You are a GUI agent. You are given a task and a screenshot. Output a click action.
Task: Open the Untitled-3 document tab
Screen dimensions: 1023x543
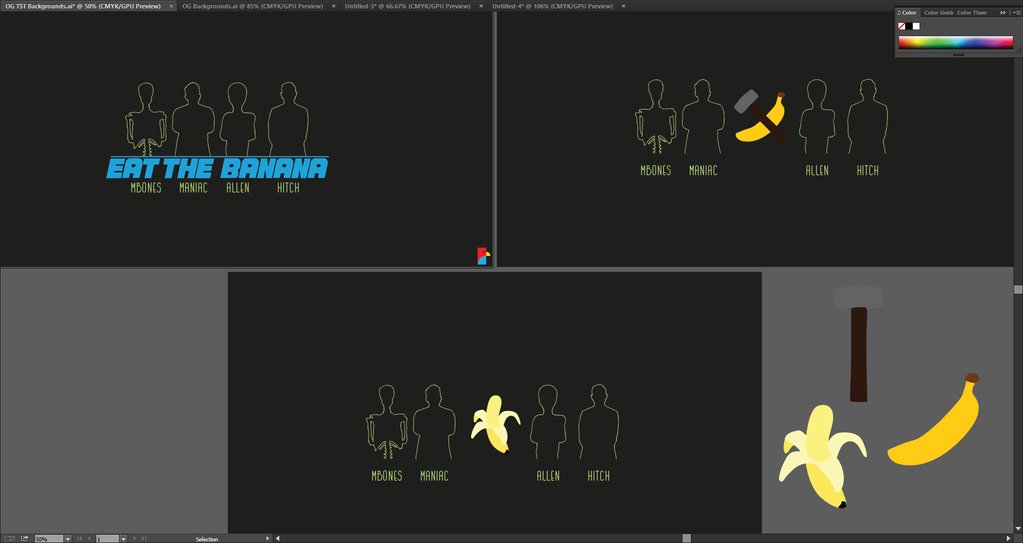point(407,6)
